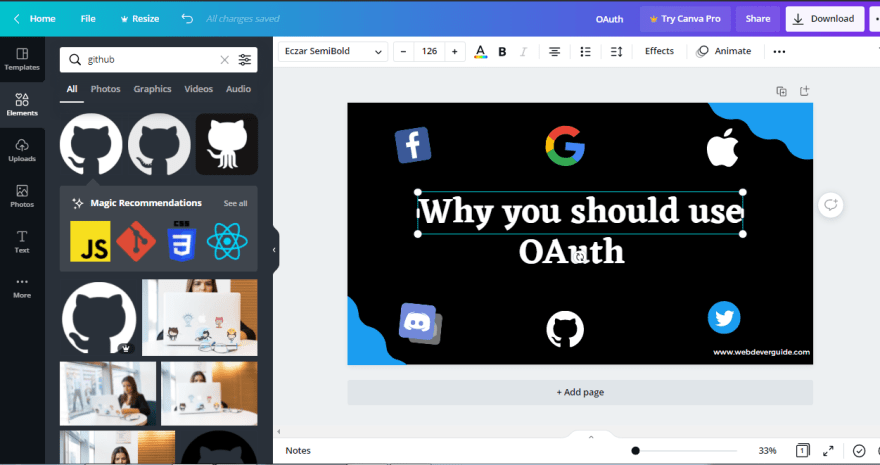The image size is (880, 465).
Task: Click the undo arrow icon
Action: tap(187, 19)
